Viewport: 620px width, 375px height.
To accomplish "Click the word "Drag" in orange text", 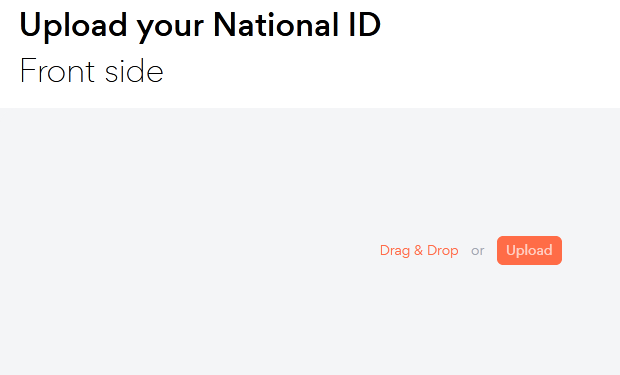I will click(395, 251).
